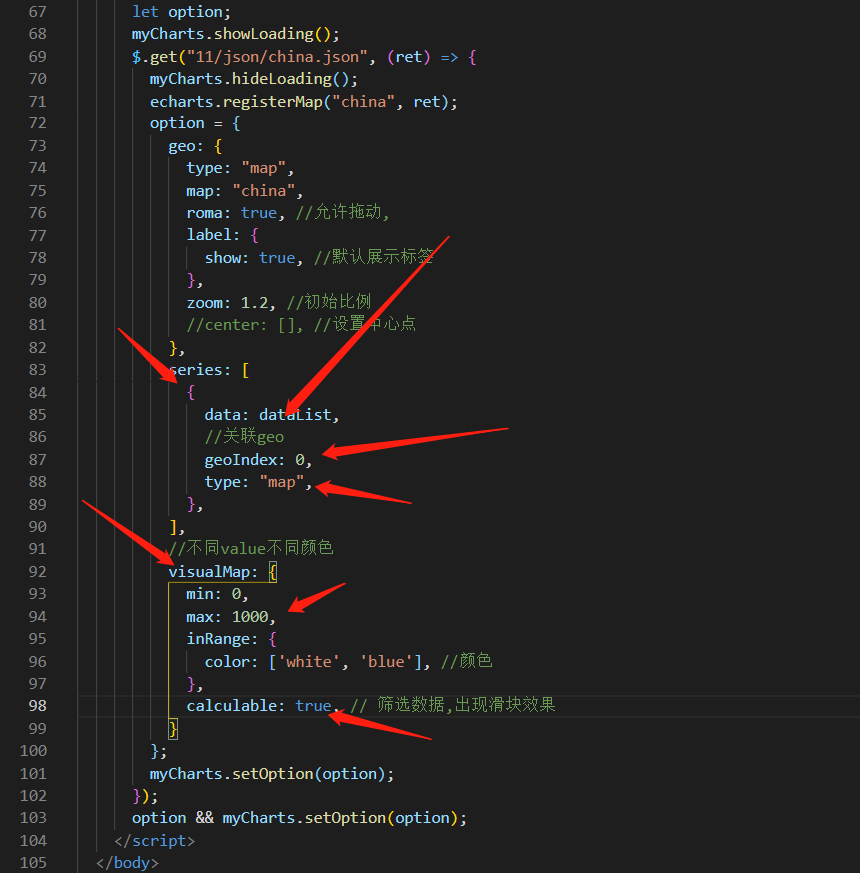This screenshot has height=873, width=860.
Task: Click the comment //初始比例
Action: coord(328,302)
